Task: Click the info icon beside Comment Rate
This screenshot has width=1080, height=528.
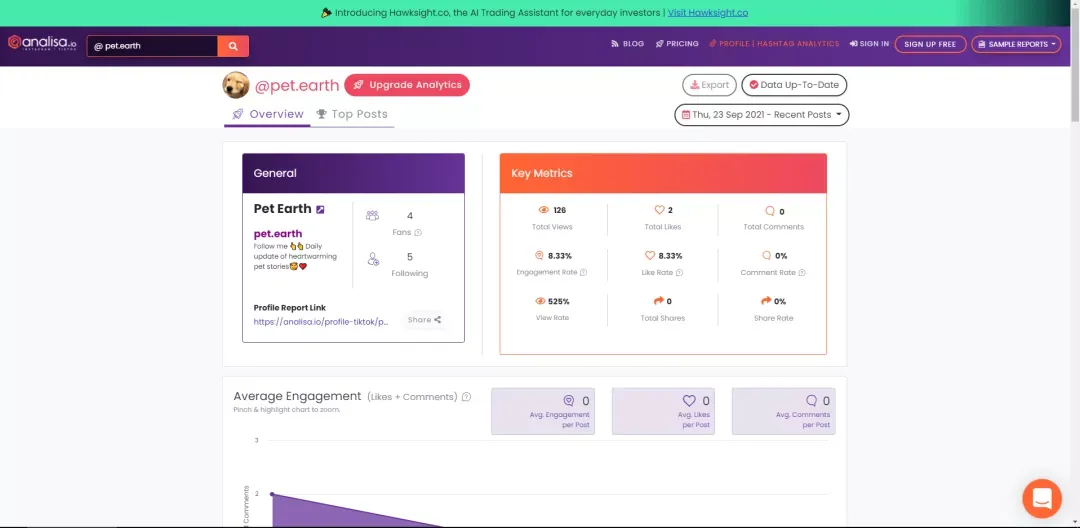Action: (x=802, y=273)
